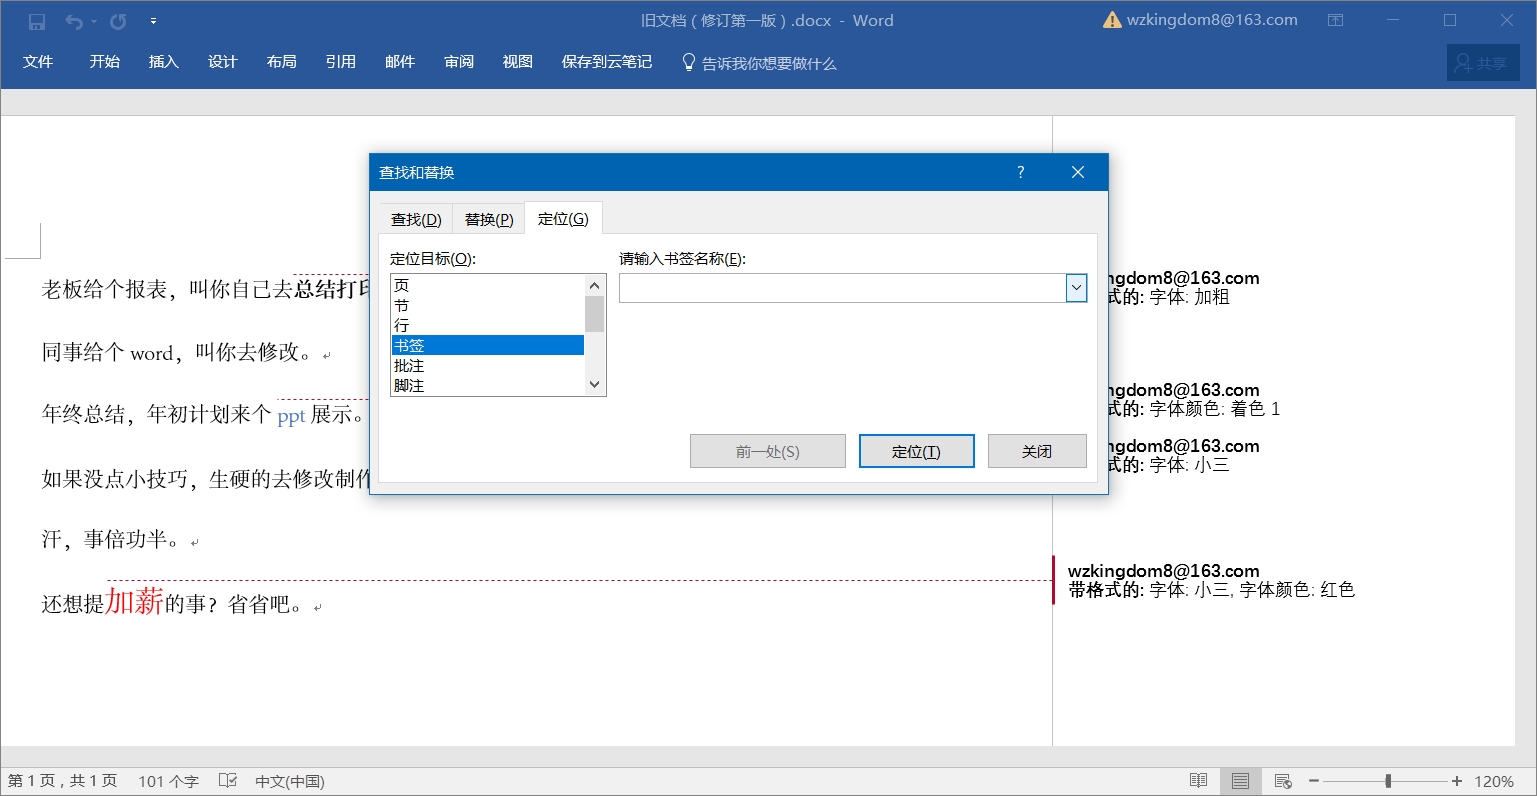The height and width of the screenshot is (796, 1537).
Task: Click the Save icon in Quick Access Toolbar
Action: pyautogui.click(x=36, y=20)
